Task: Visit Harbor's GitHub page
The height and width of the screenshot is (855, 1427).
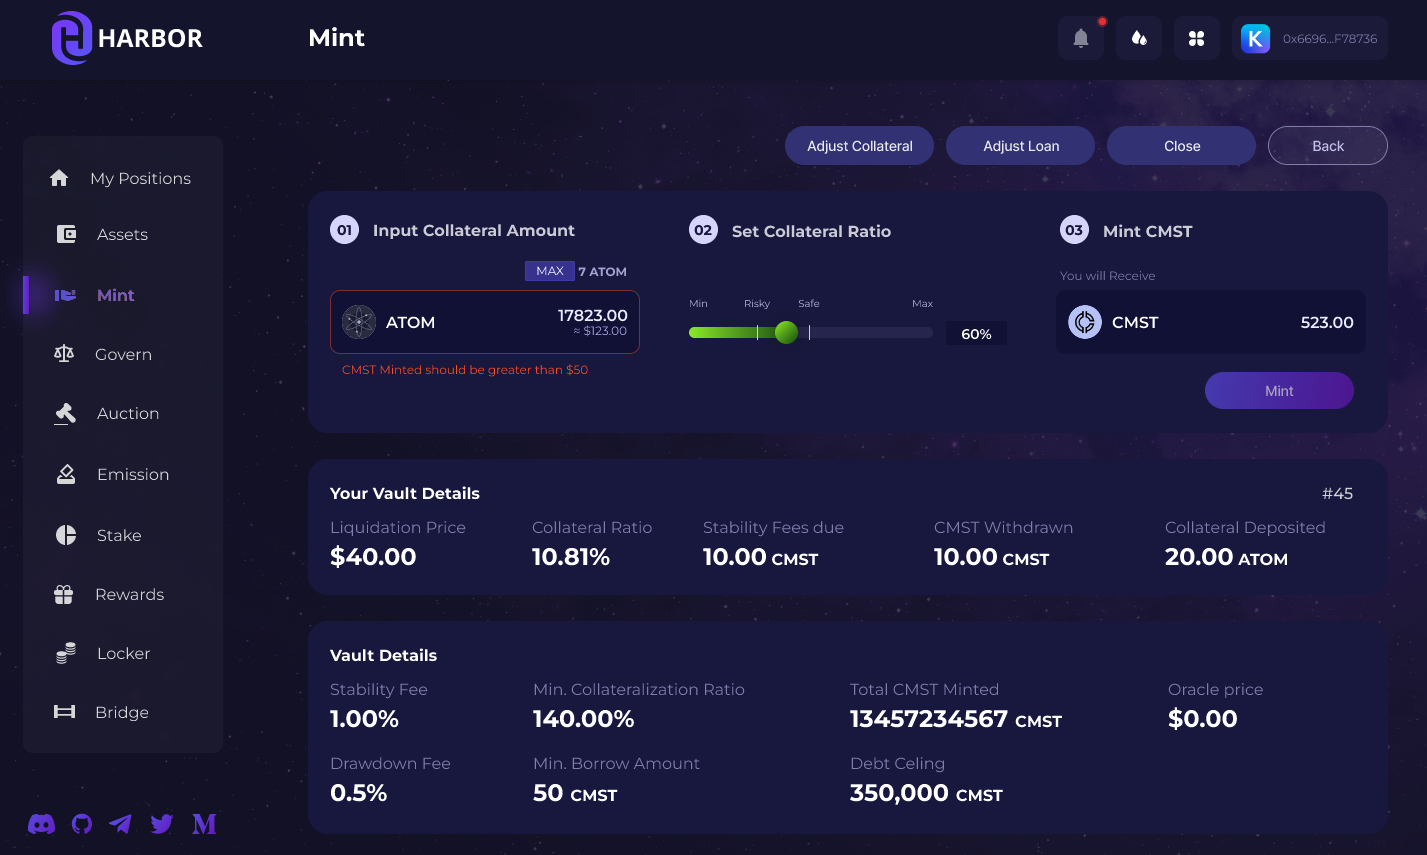Action: 81,824
